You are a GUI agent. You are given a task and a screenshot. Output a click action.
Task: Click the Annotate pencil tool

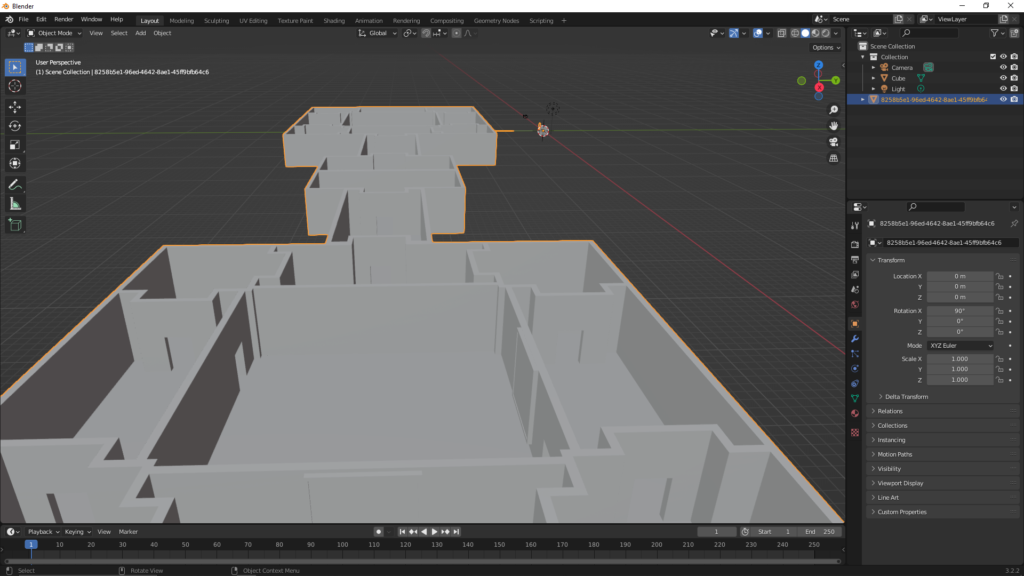point(15,184)
